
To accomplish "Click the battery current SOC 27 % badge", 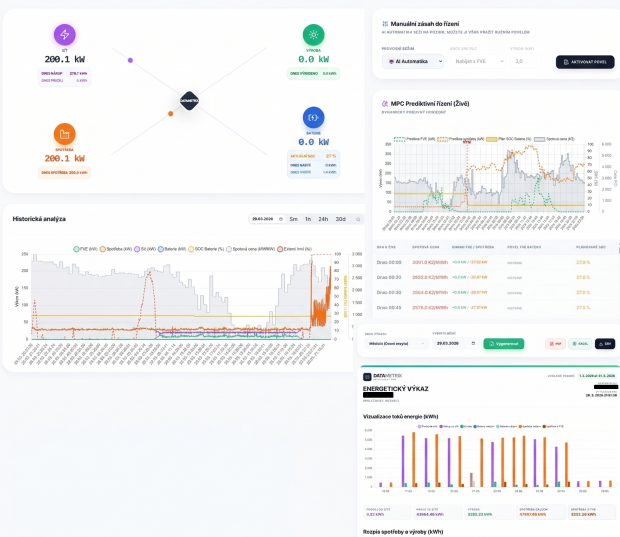I will pyautogui.click(x=313, y=156).
